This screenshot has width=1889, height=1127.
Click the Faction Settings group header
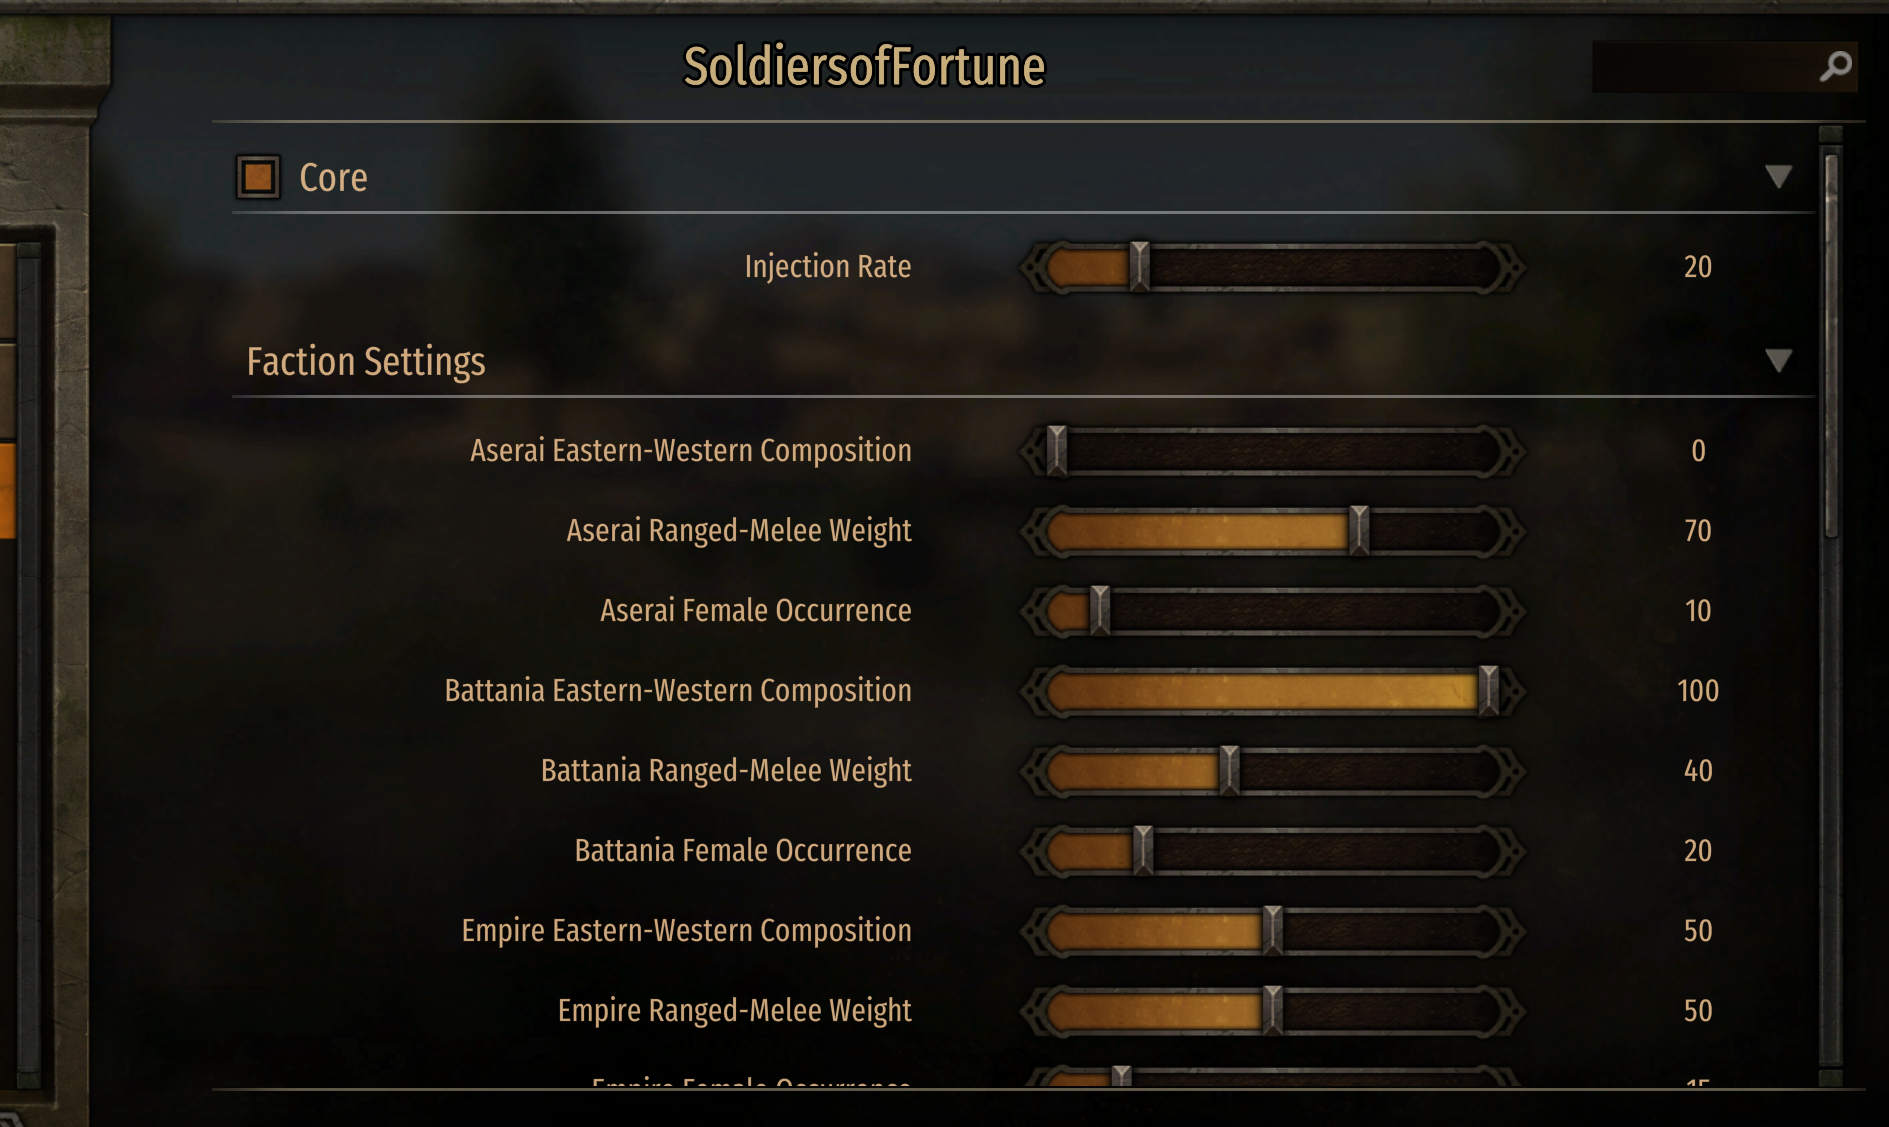point(366,362)
